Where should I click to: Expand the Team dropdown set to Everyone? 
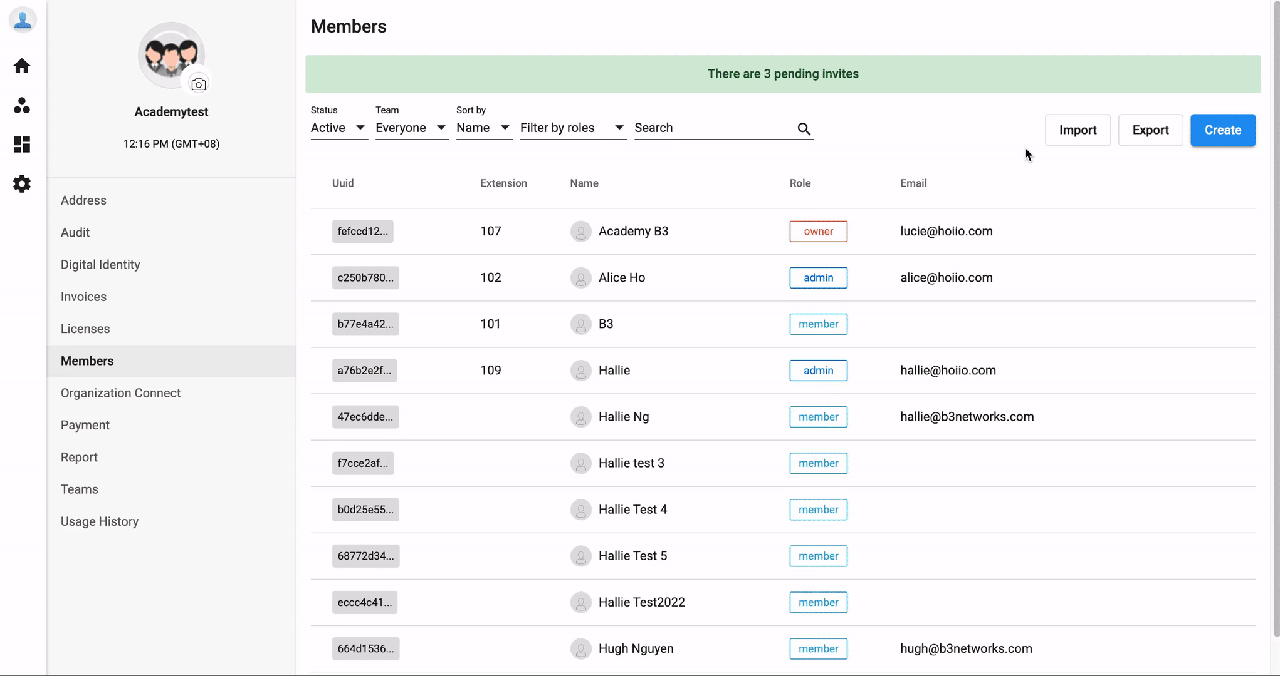412,128
